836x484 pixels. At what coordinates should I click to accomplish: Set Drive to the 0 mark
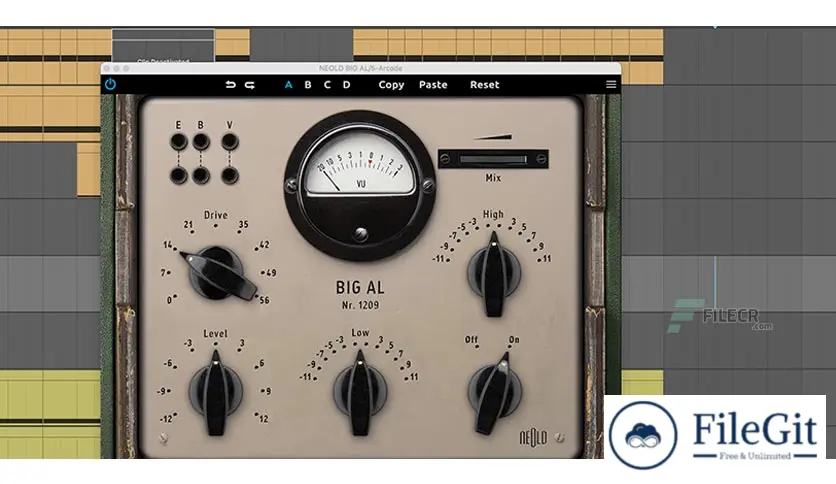click(170, 300)
